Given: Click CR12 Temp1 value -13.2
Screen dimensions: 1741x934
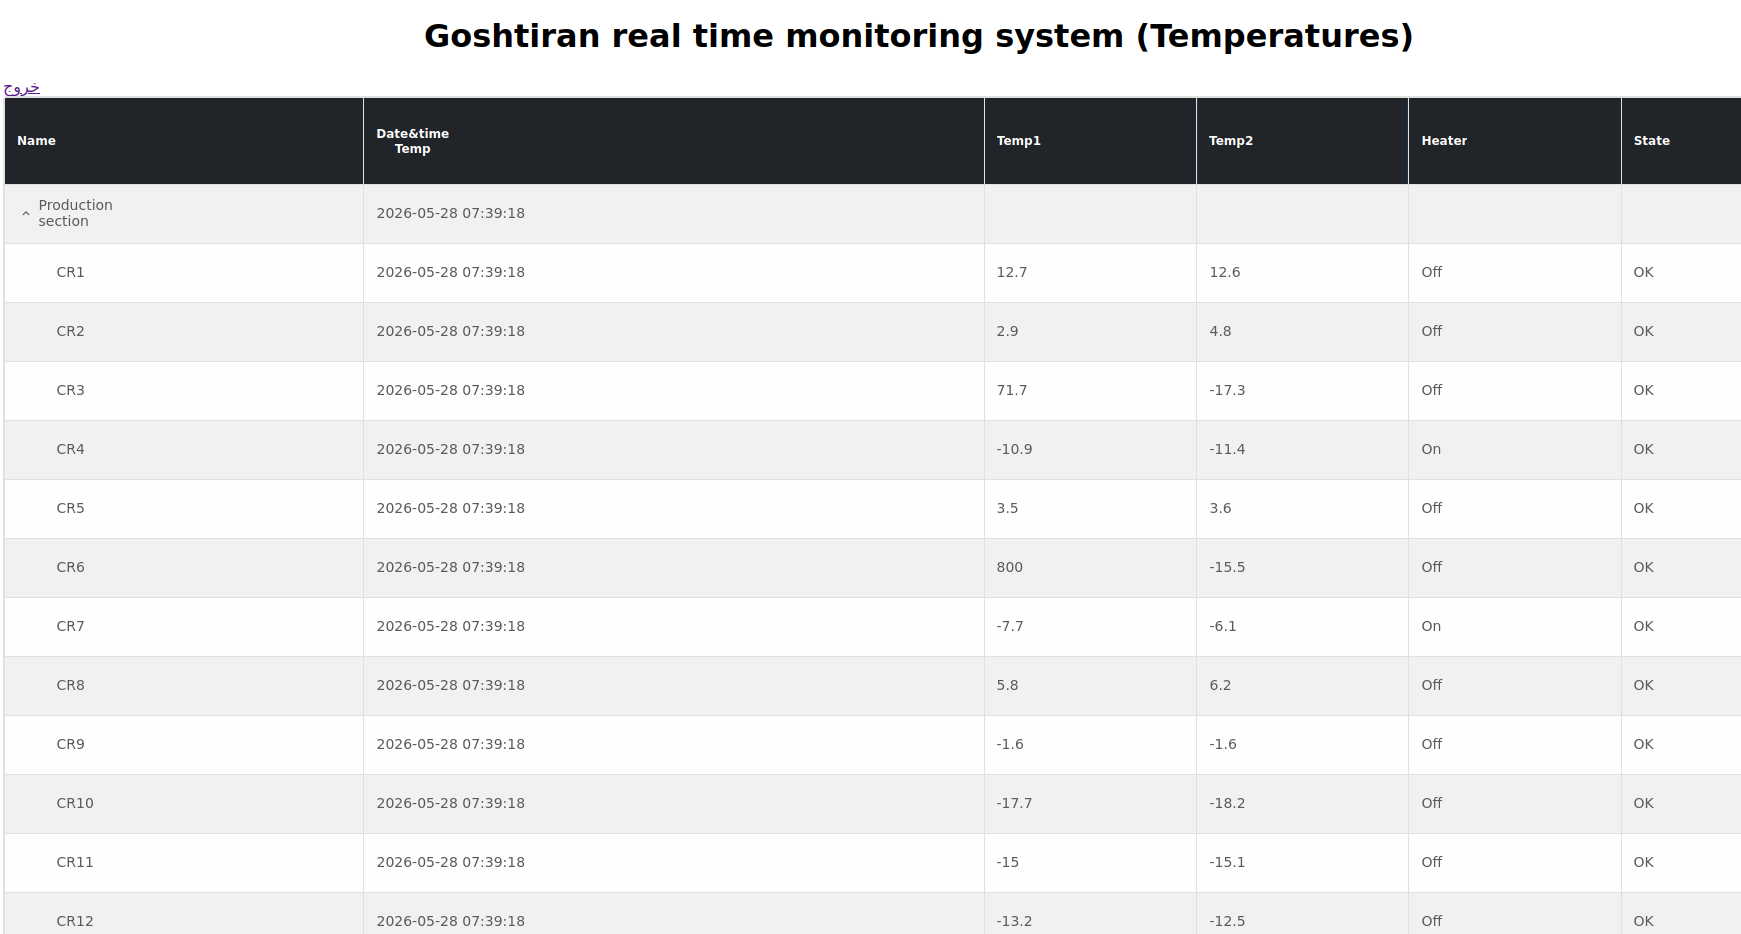Looking at the screenshot, I should click(1014, 921).
